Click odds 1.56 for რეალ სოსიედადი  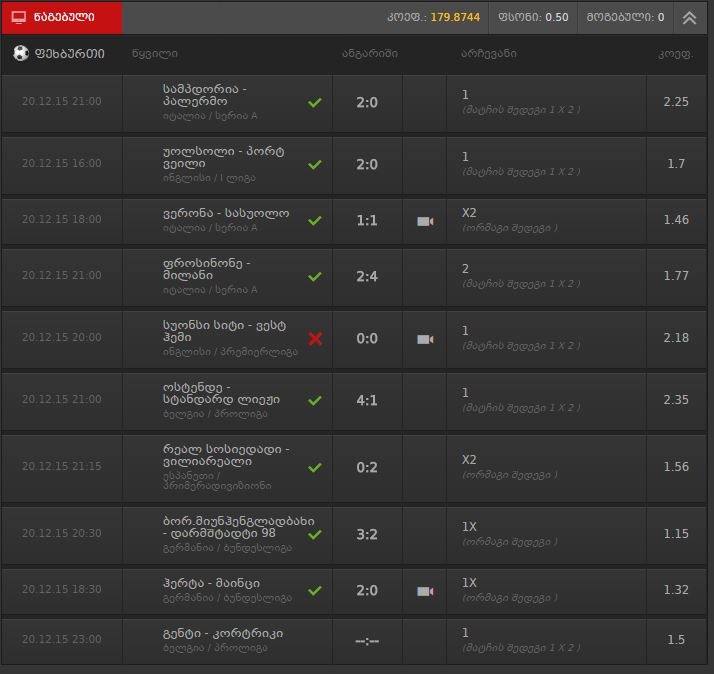[676, 466]
